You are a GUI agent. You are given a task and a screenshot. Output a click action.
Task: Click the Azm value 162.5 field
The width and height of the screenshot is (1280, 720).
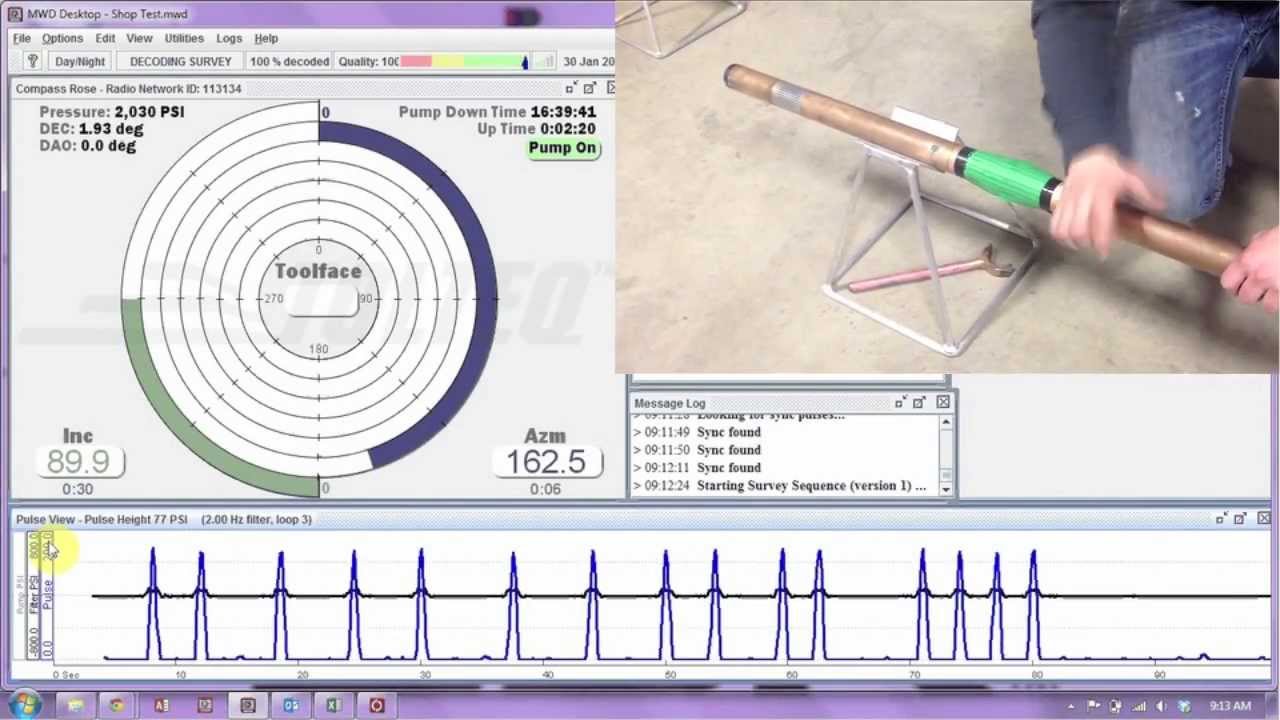click(546, 462)
